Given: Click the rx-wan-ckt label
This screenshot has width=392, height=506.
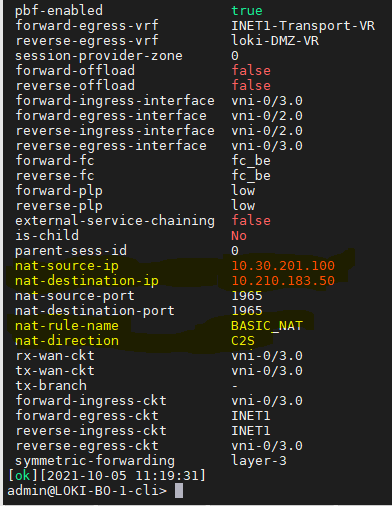Looking at the screenshot, I should pyautogui.click(x=55, y=356).
